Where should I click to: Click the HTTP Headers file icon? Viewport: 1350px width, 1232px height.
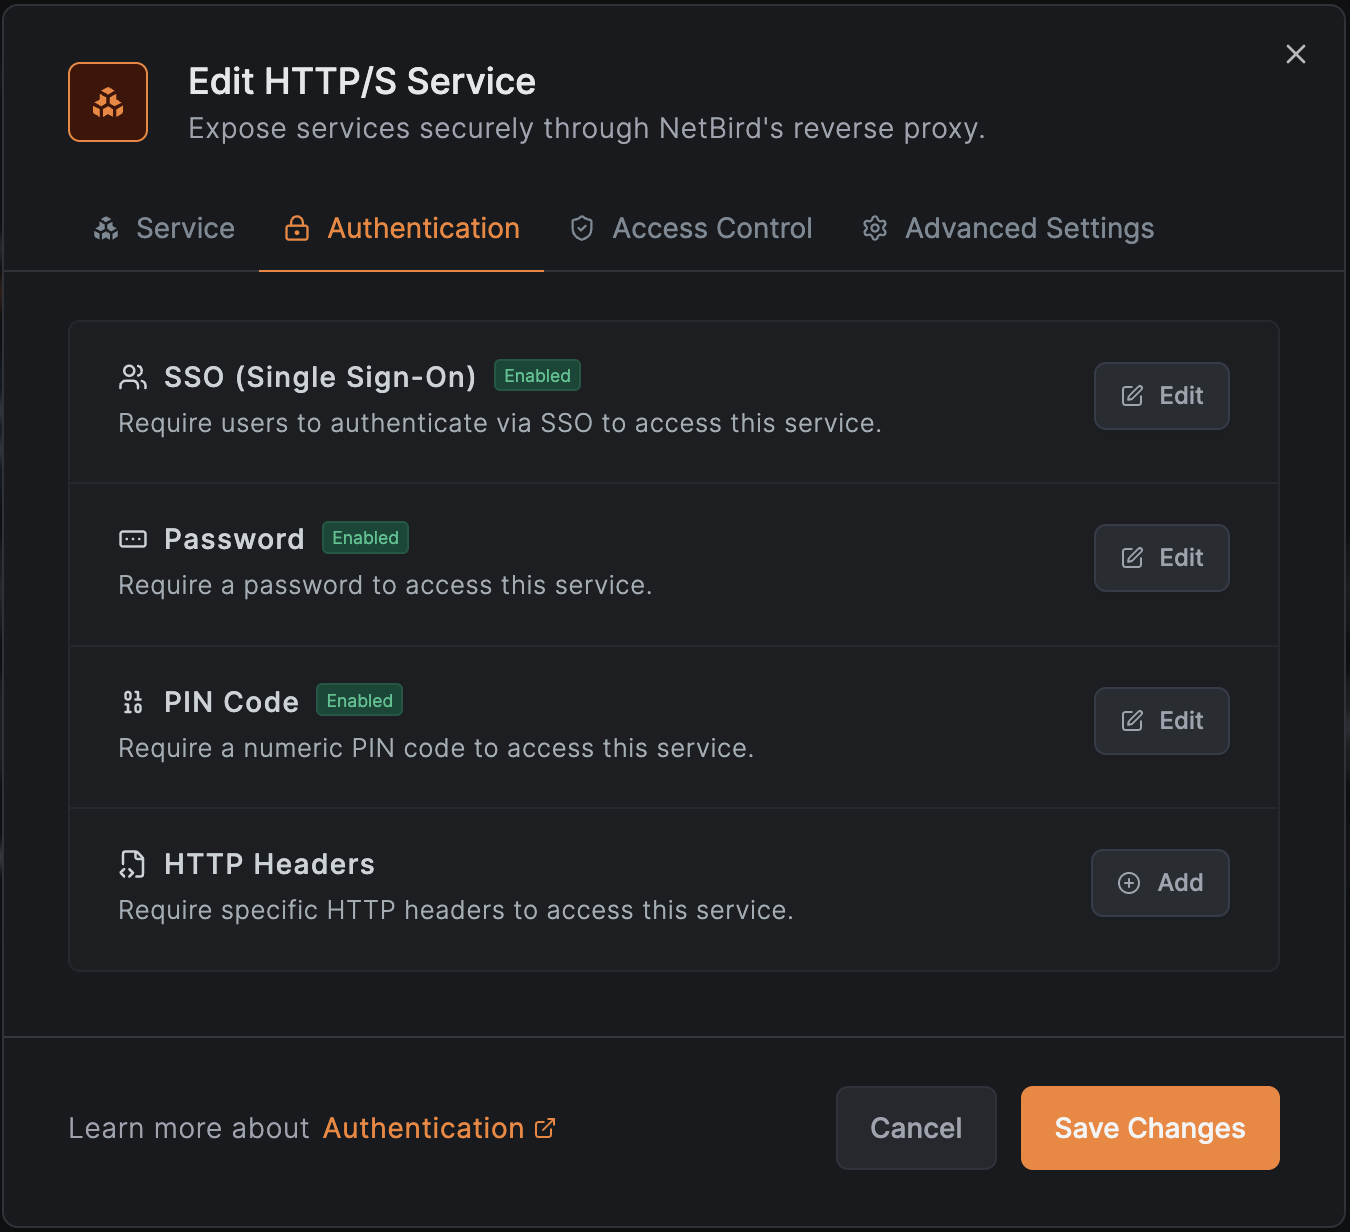coord(132,864)
